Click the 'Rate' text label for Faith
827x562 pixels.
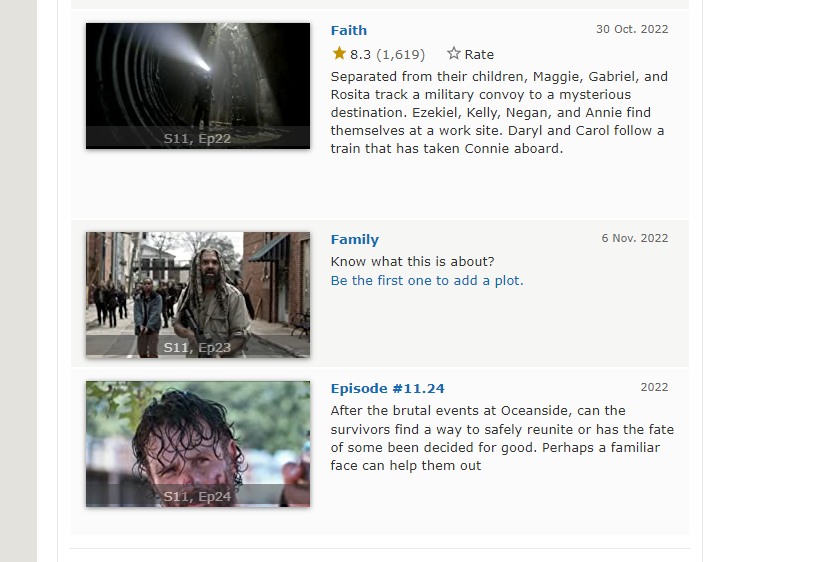479,54
